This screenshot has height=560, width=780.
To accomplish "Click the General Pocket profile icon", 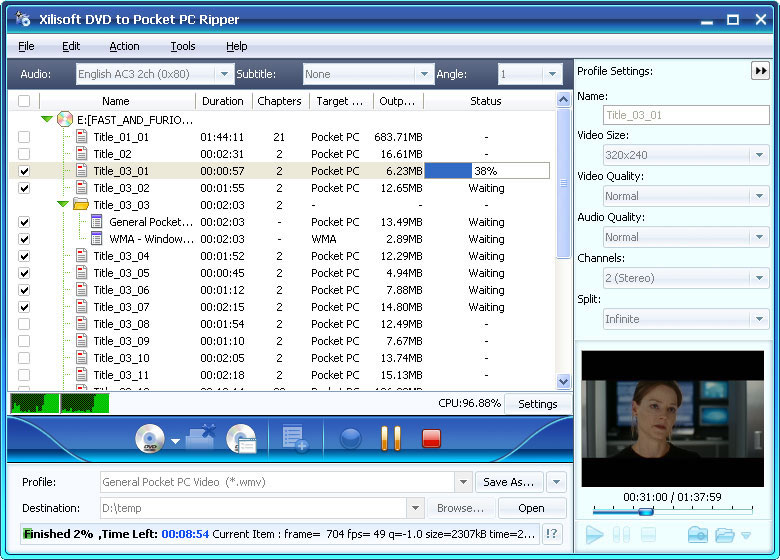I will [x=97, y=222].
